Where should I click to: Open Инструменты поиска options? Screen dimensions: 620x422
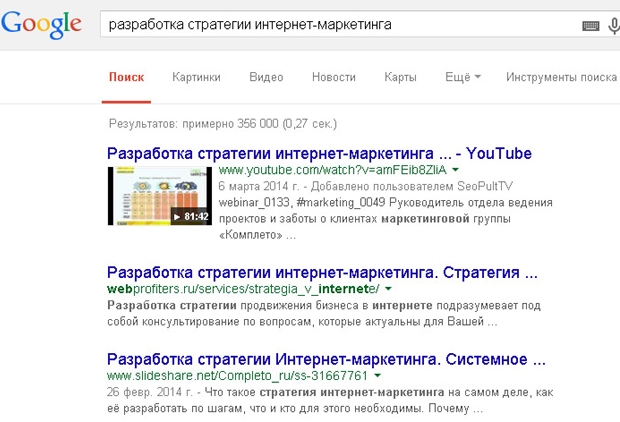point(561,77)
